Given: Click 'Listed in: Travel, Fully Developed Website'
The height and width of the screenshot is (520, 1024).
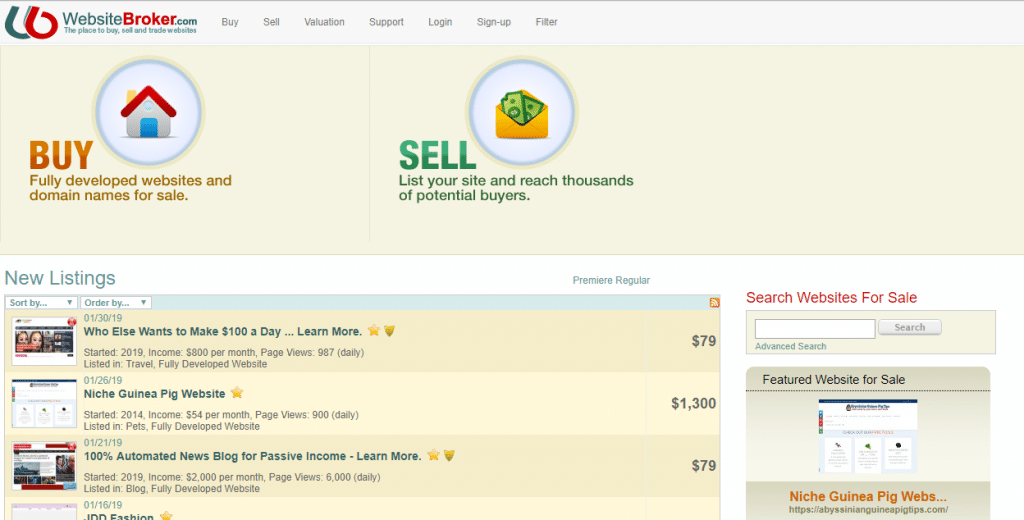Looking at the screenshot, I should point(175,364).
